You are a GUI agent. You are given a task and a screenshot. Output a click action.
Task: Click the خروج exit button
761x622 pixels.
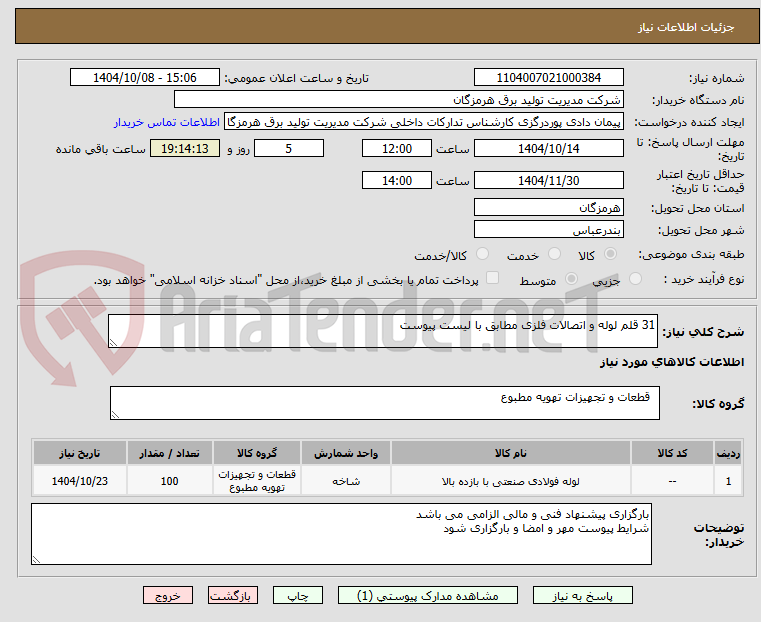(168, 595)
